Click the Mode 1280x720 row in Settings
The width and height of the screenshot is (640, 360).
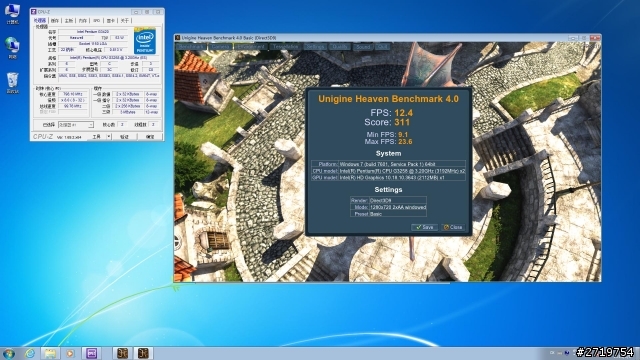coord(388,207)
